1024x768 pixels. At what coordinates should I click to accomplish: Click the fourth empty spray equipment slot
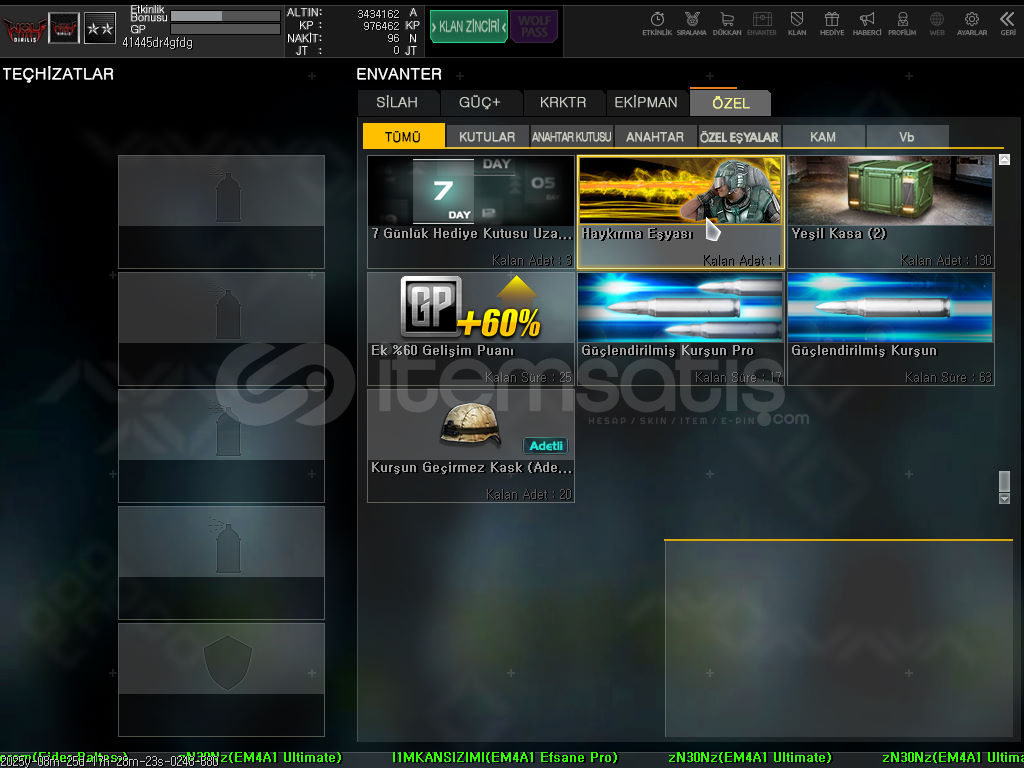point(221,562)
